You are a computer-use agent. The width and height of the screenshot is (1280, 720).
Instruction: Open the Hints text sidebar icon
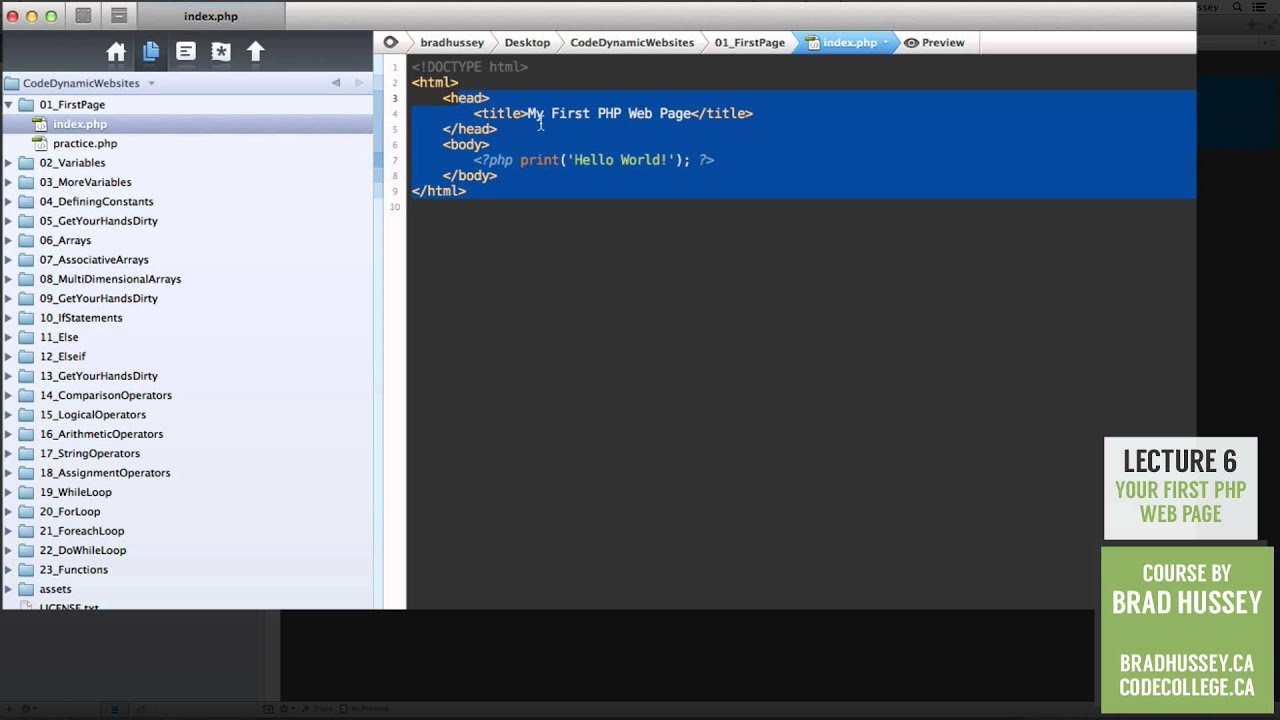[186, 52]
